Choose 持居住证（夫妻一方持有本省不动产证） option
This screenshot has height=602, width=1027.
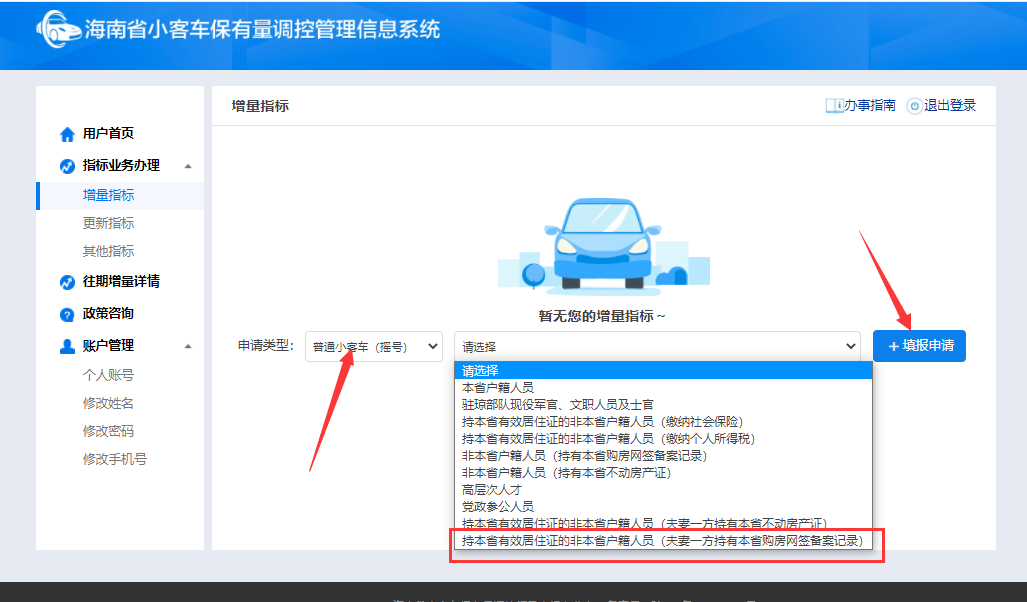pos(663,523)
